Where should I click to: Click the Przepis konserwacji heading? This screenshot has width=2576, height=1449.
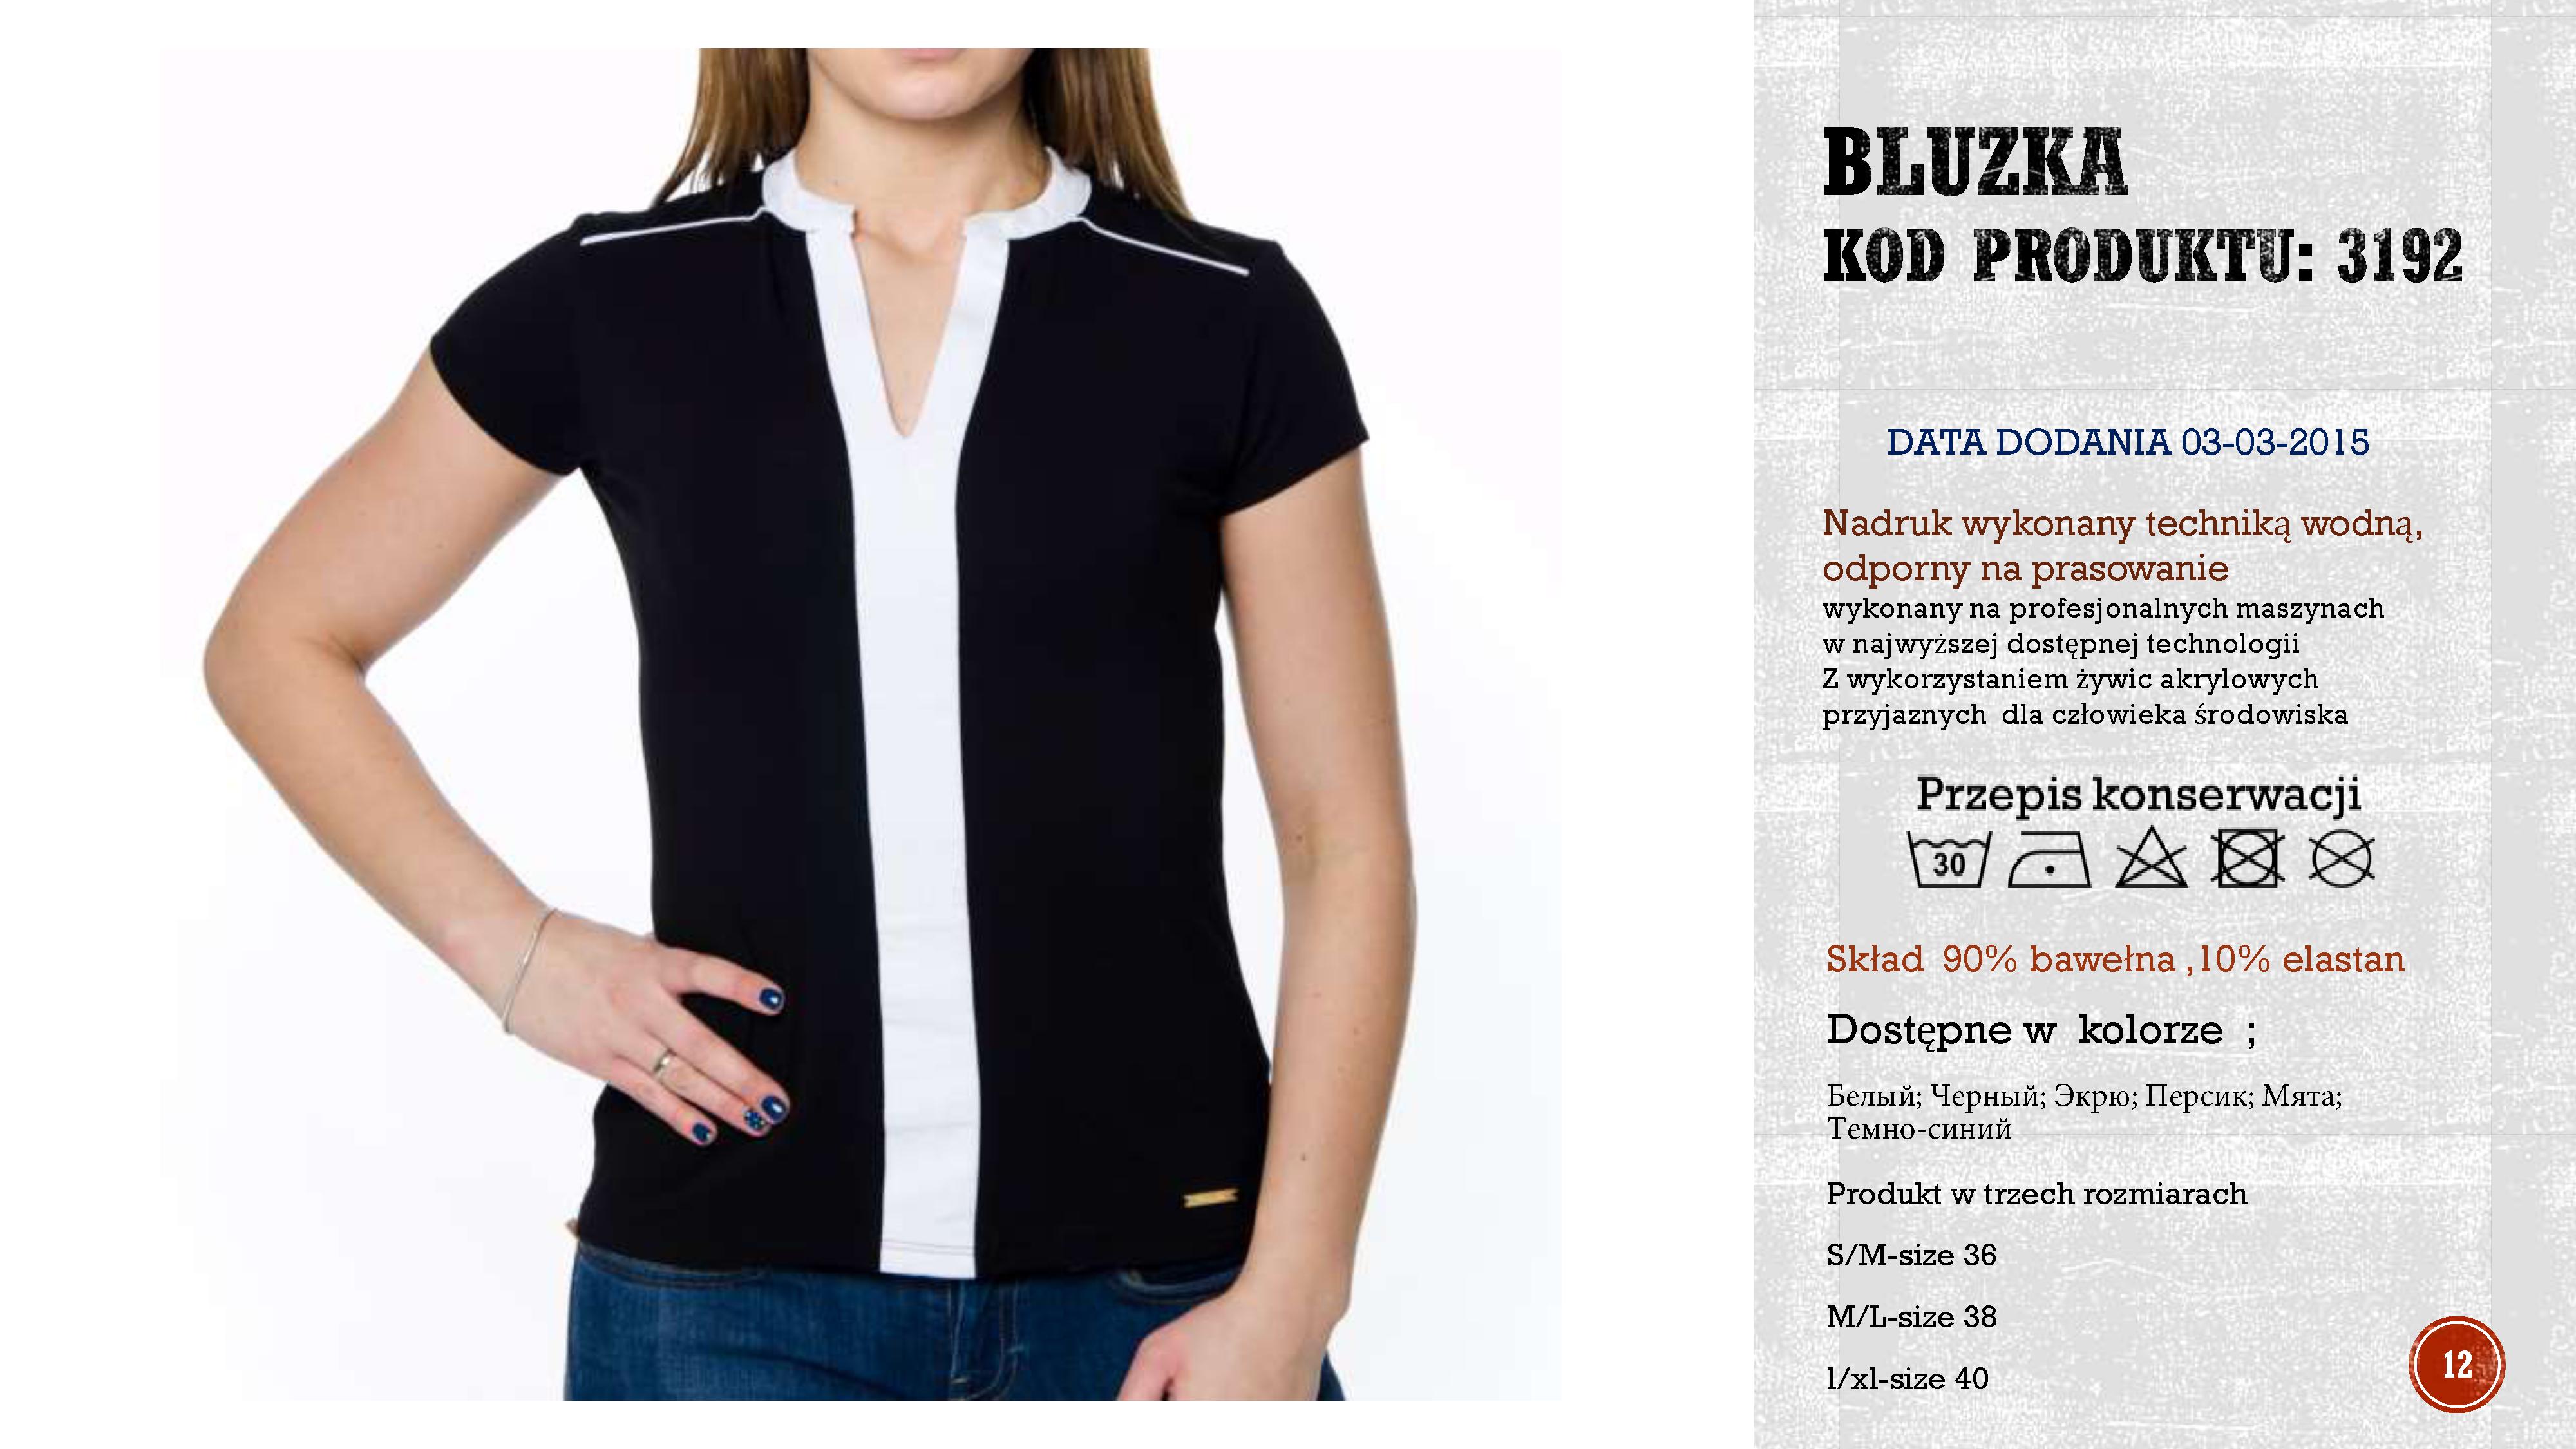(2139, 796)
